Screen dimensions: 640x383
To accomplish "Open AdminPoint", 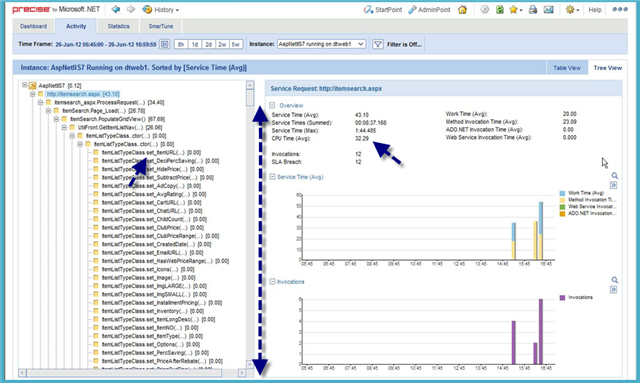I will coord(429,9).
